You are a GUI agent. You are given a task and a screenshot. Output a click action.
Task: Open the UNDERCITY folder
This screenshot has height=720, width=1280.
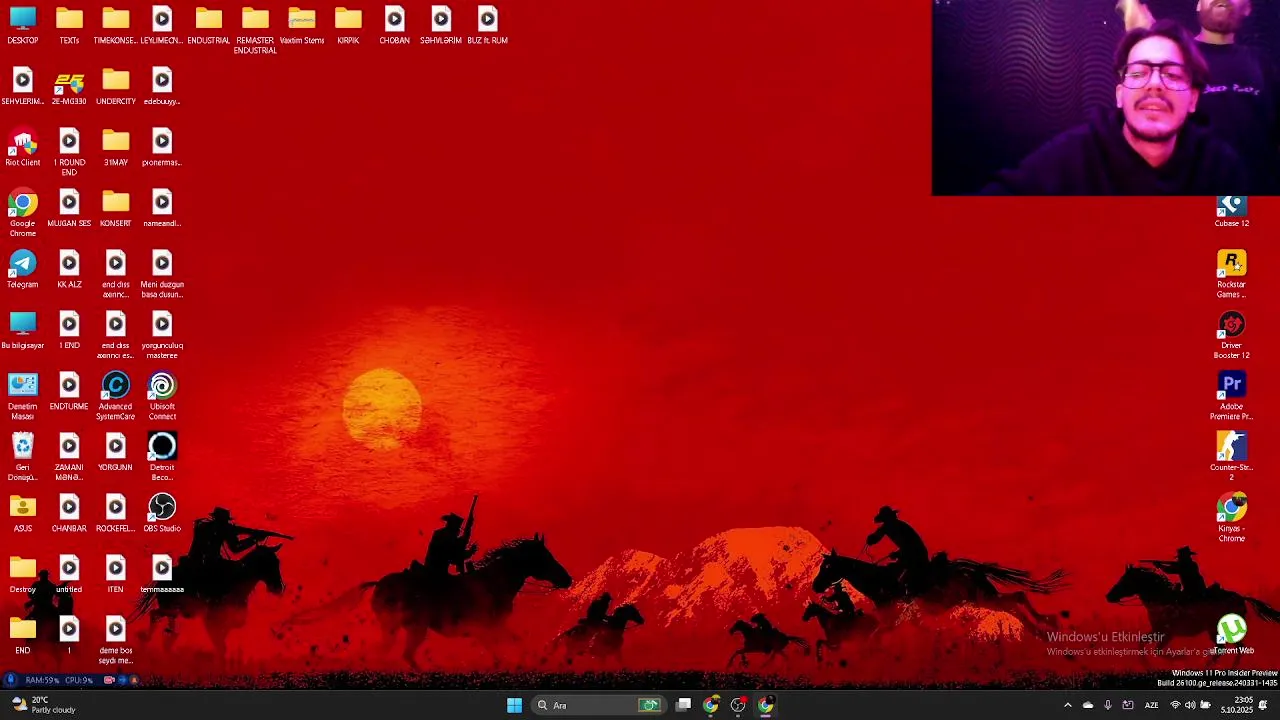115,87
